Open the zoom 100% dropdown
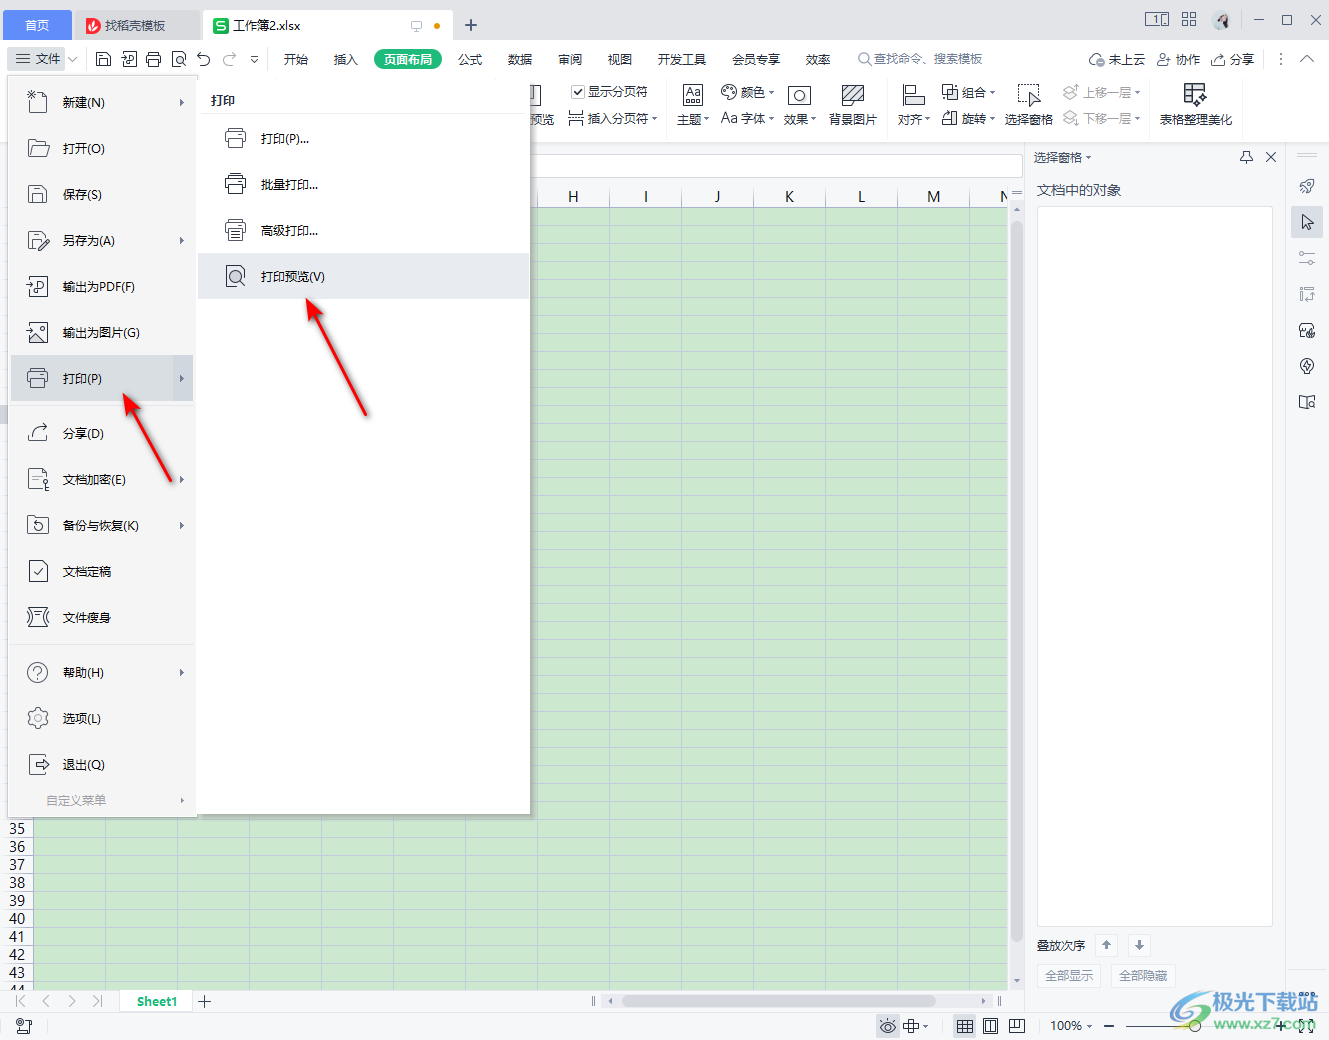 click(1071, 1026)
